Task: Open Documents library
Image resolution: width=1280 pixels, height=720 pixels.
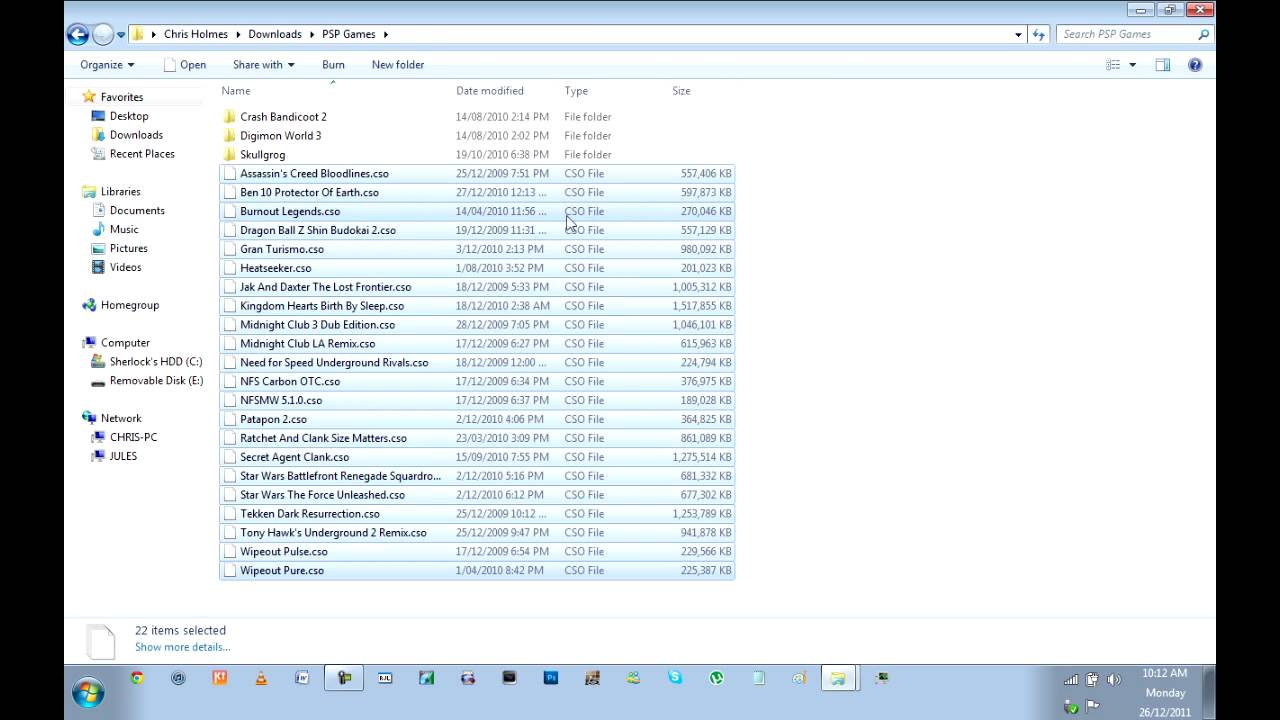Action: pos(137,211)
